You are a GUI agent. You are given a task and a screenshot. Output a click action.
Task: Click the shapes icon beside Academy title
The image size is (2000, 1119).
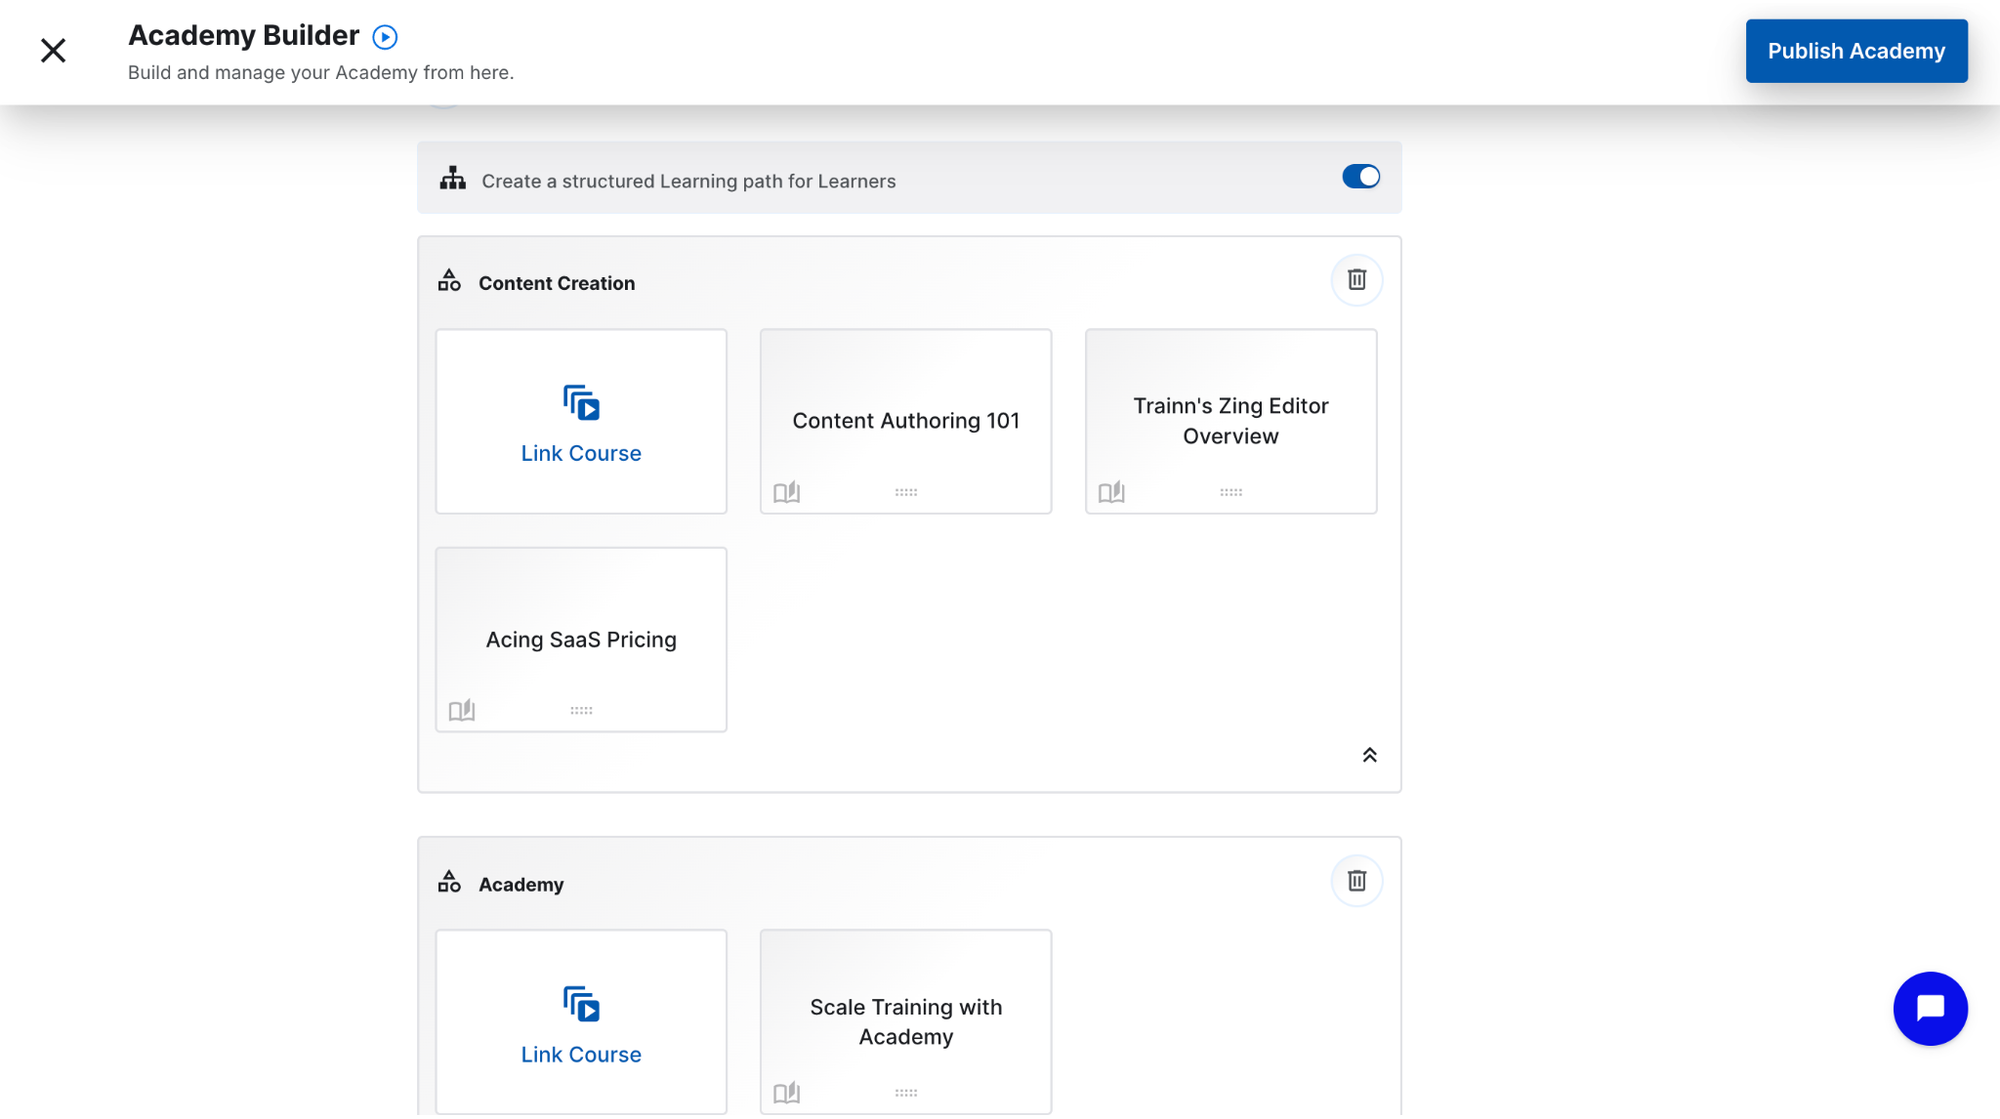coord(449,882)
